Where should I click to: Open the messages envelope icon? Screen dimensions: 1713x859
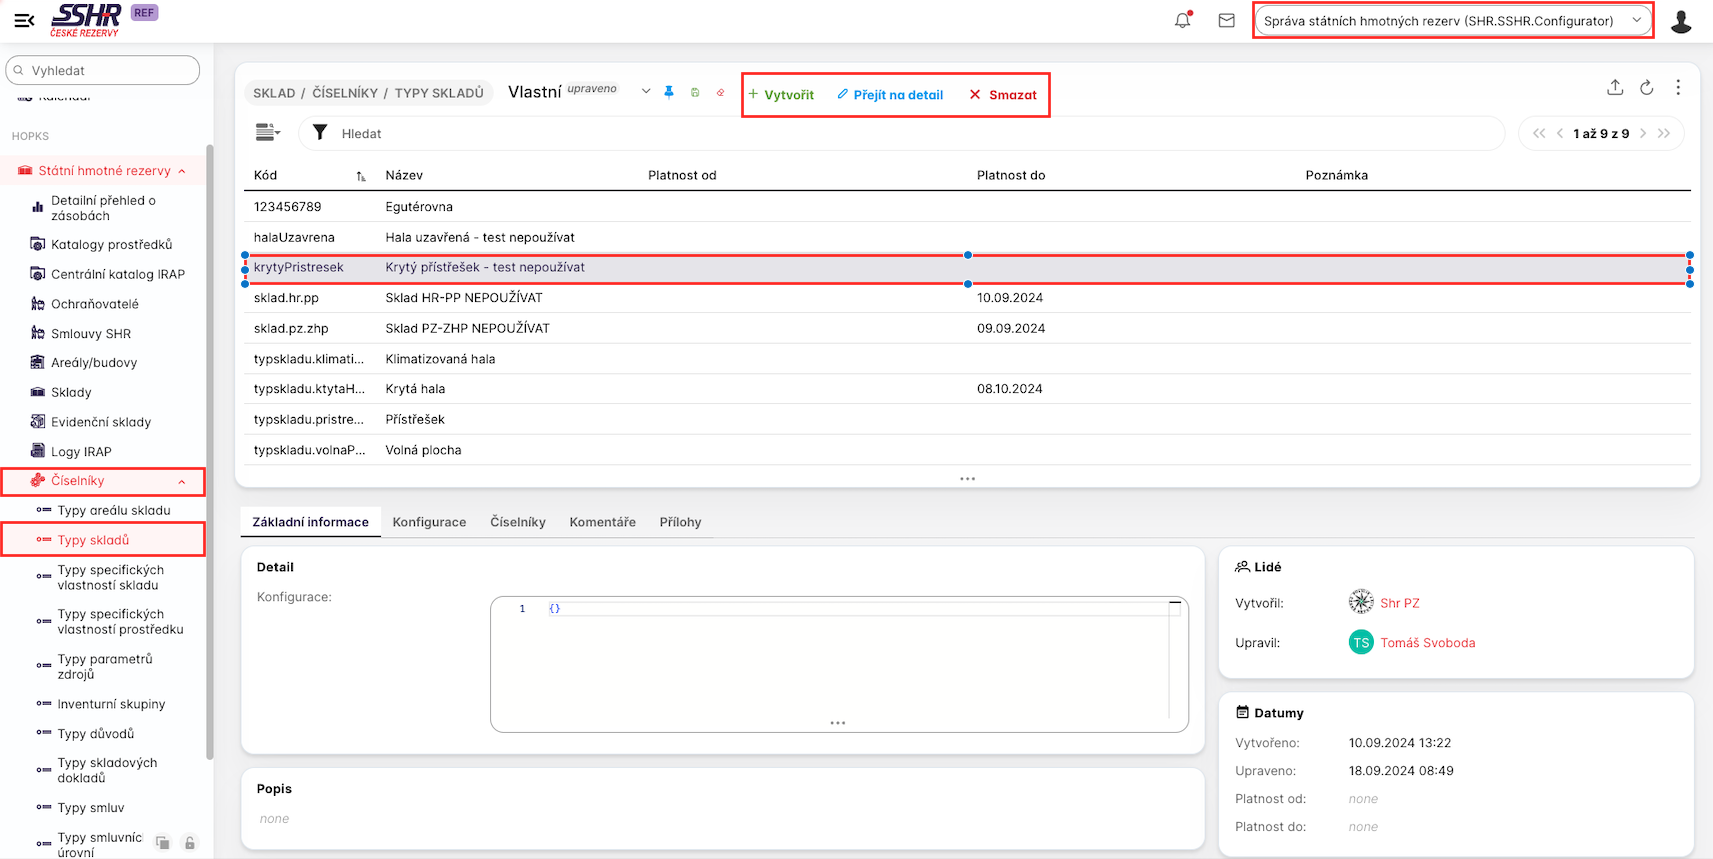(x=1226, y=20)
